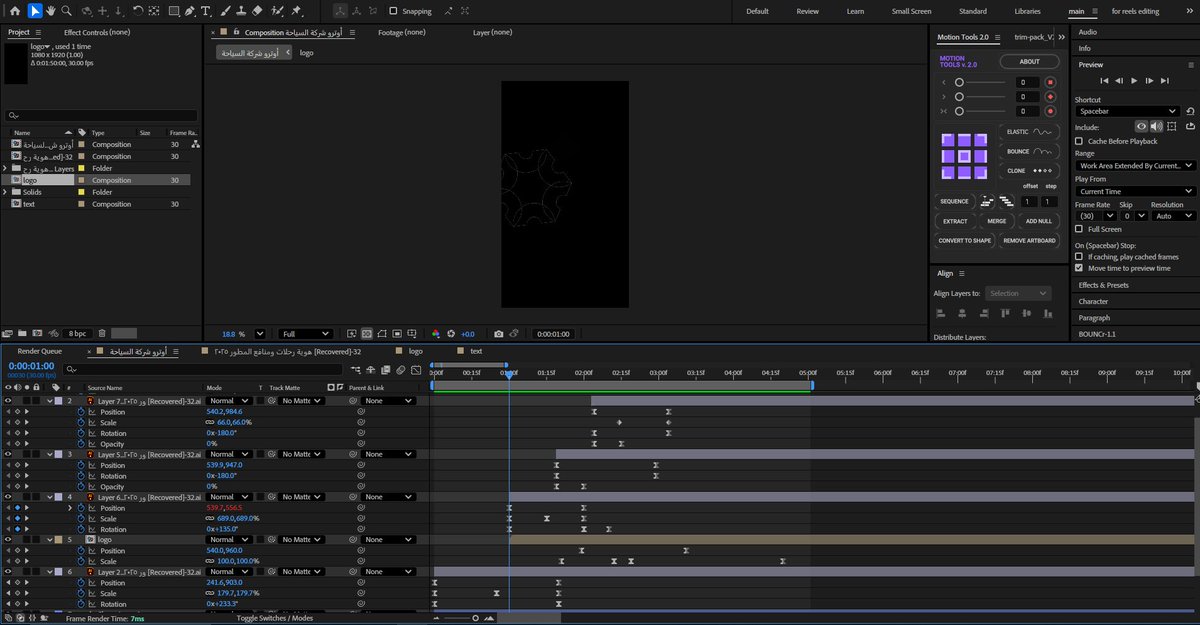Show channel and color management settings
Screen dimensions: 1200x625
[x=435, y=334]
